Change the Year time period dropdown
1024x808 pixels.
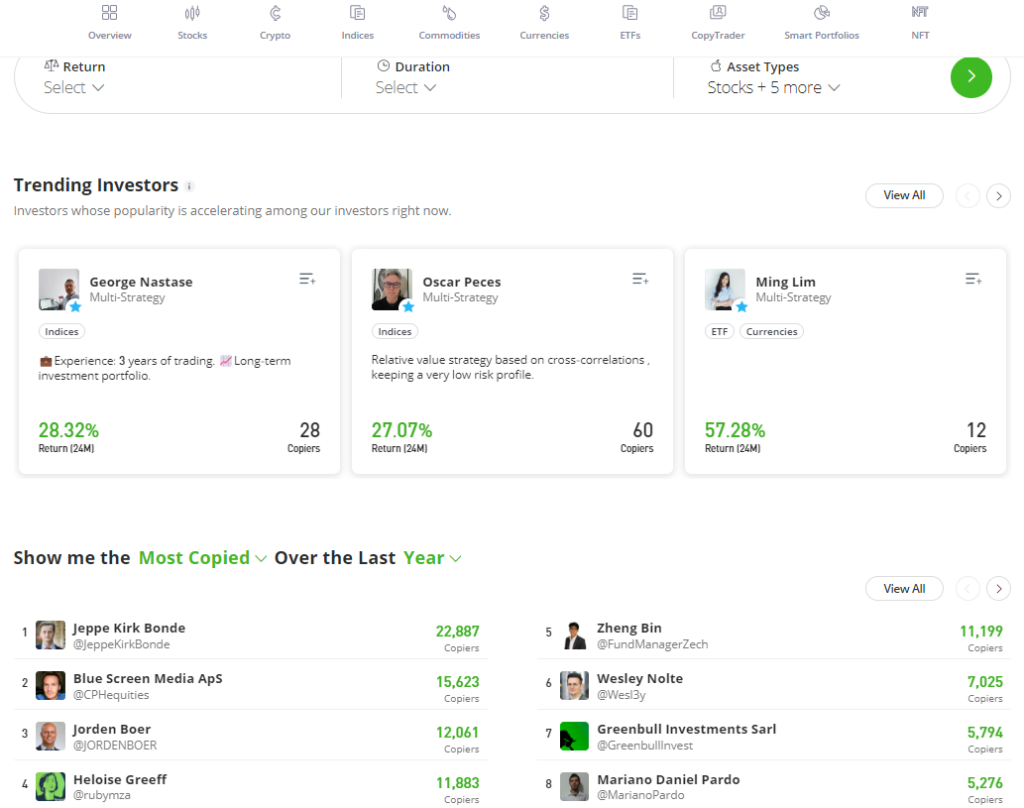click(432, 558)
